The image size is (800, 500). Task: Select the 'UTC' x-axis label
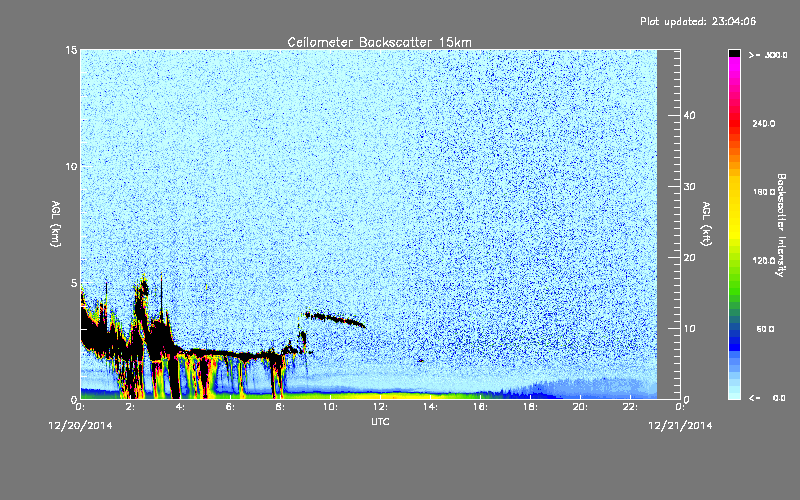(x=380, y=421)
